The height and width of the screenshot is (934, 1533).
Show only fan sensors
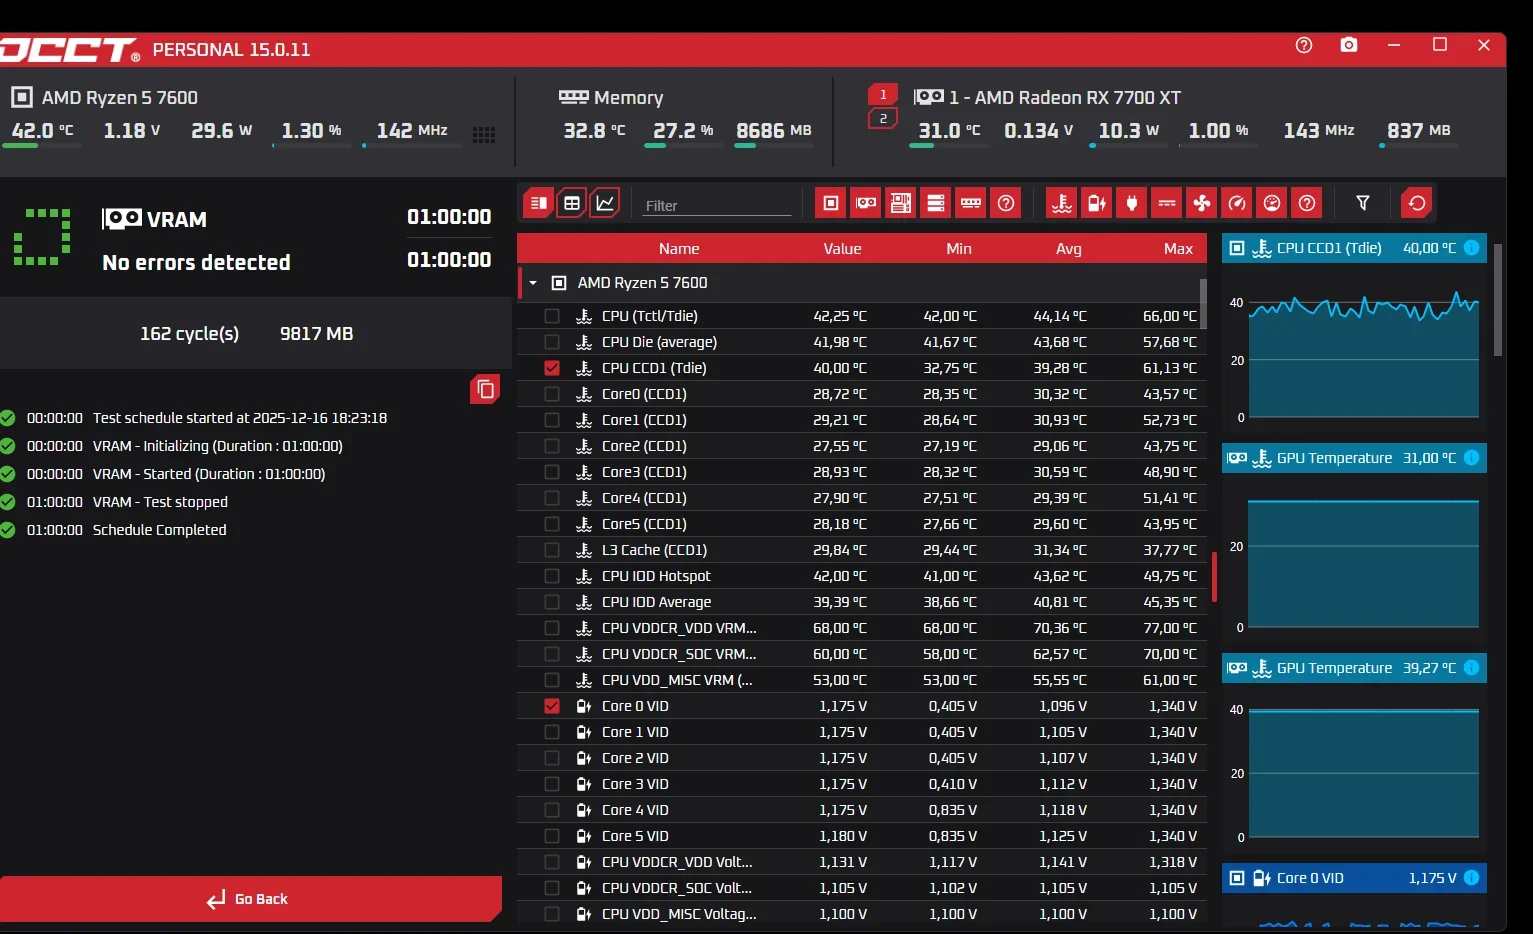coord(1202,203)
